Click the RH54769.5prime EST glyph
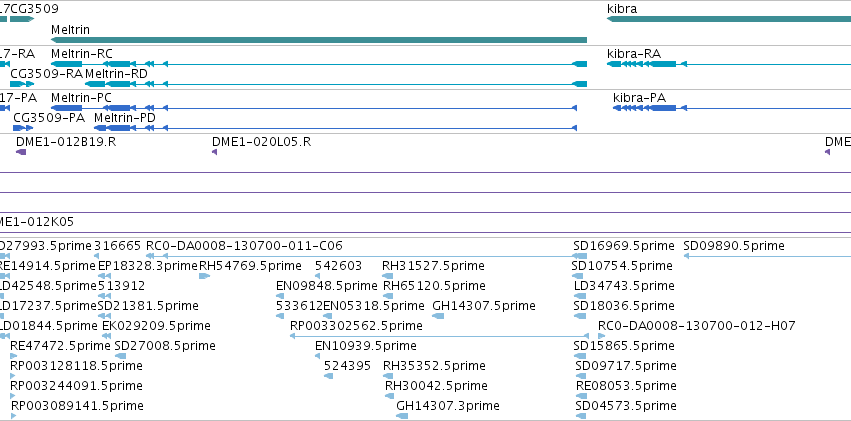Screen dimensions: 851x421 point(204,276)
